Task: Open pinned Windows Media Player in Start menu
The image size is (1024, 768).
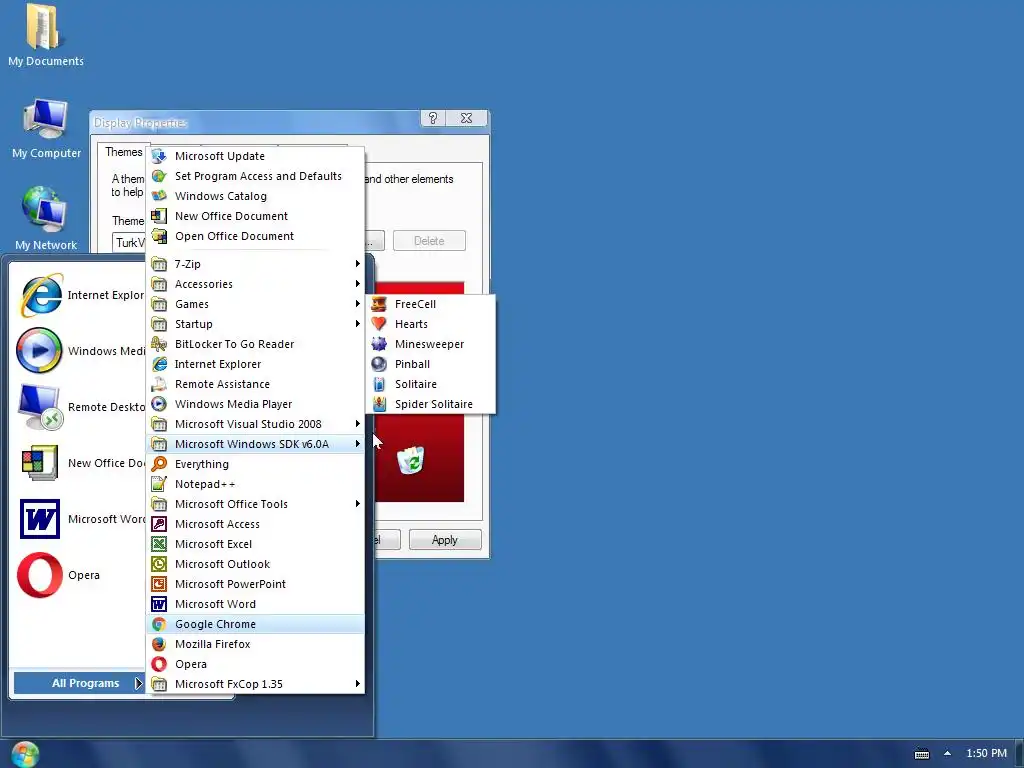Action: 80,351
